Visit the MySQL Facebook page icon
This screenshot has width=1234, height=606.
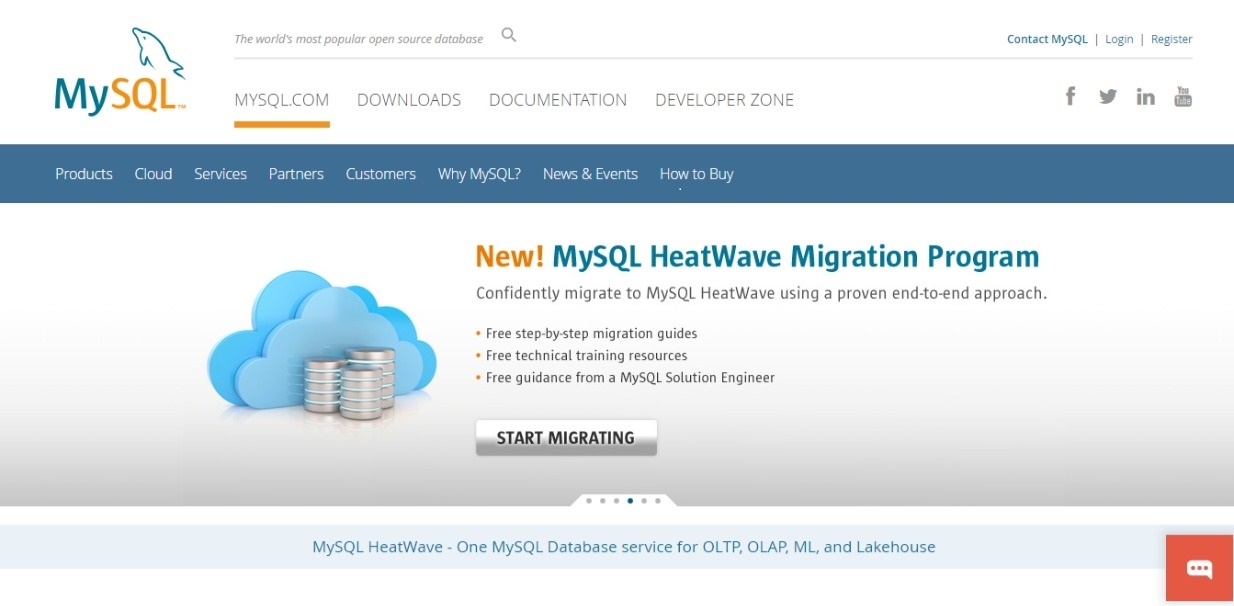1070,97
